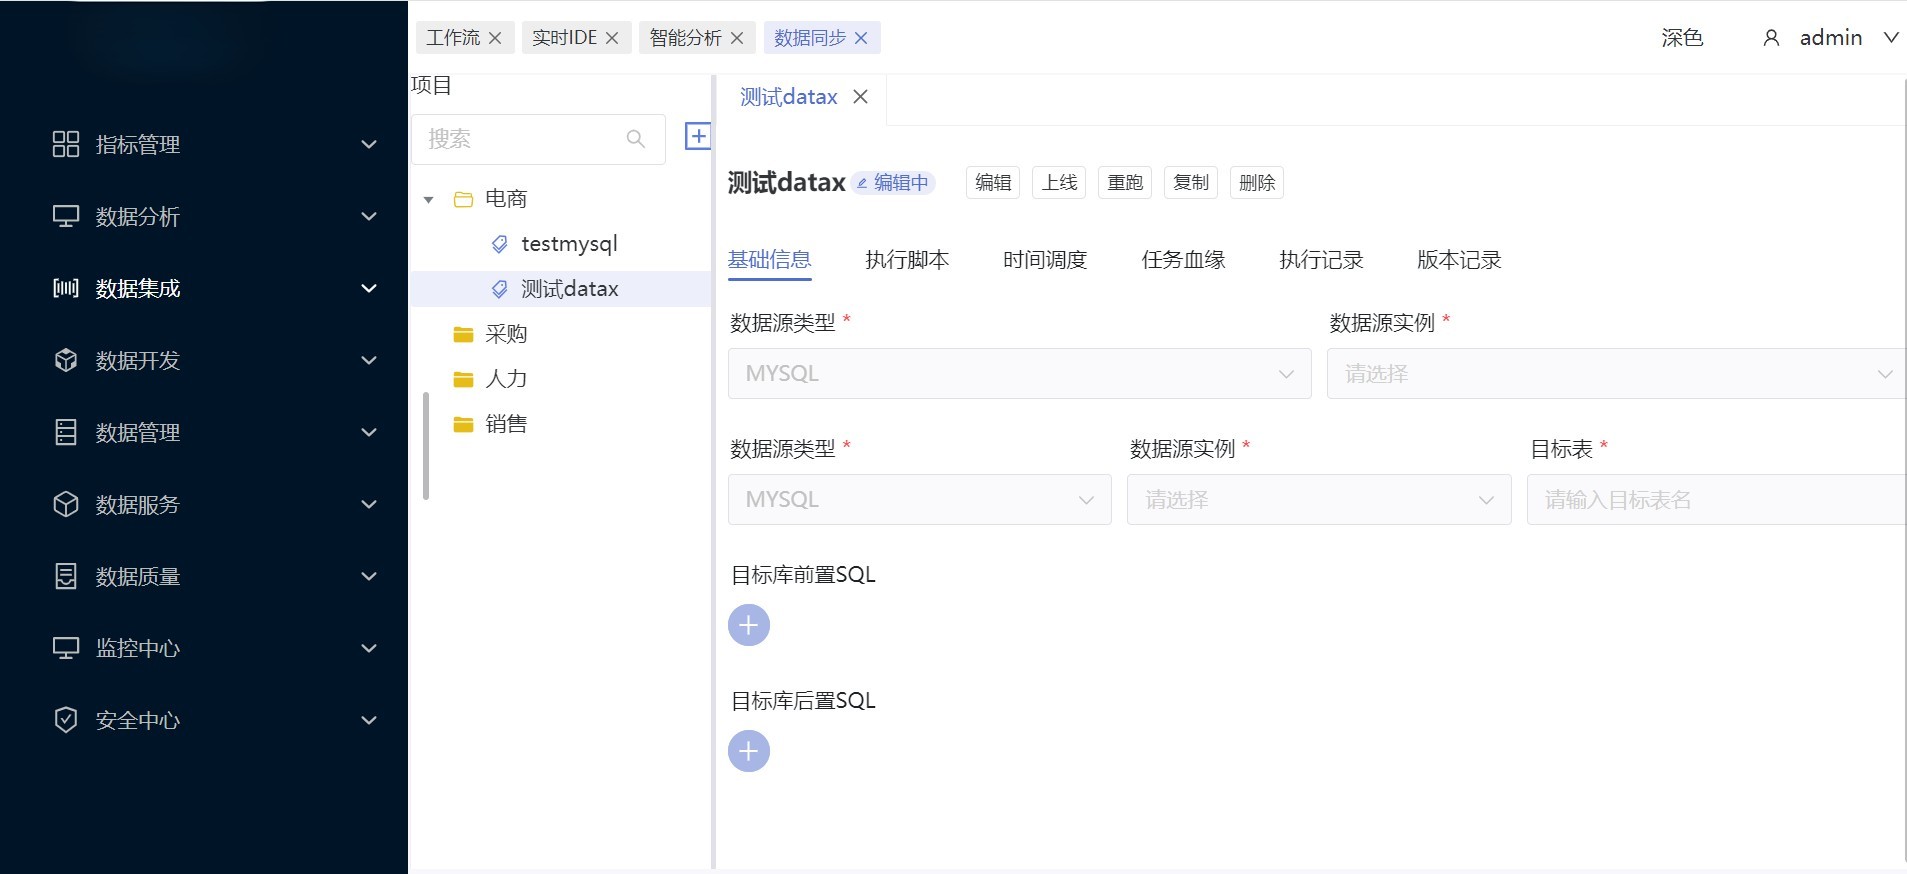Click the project tree vertical scrollbar

coord(426,446)
